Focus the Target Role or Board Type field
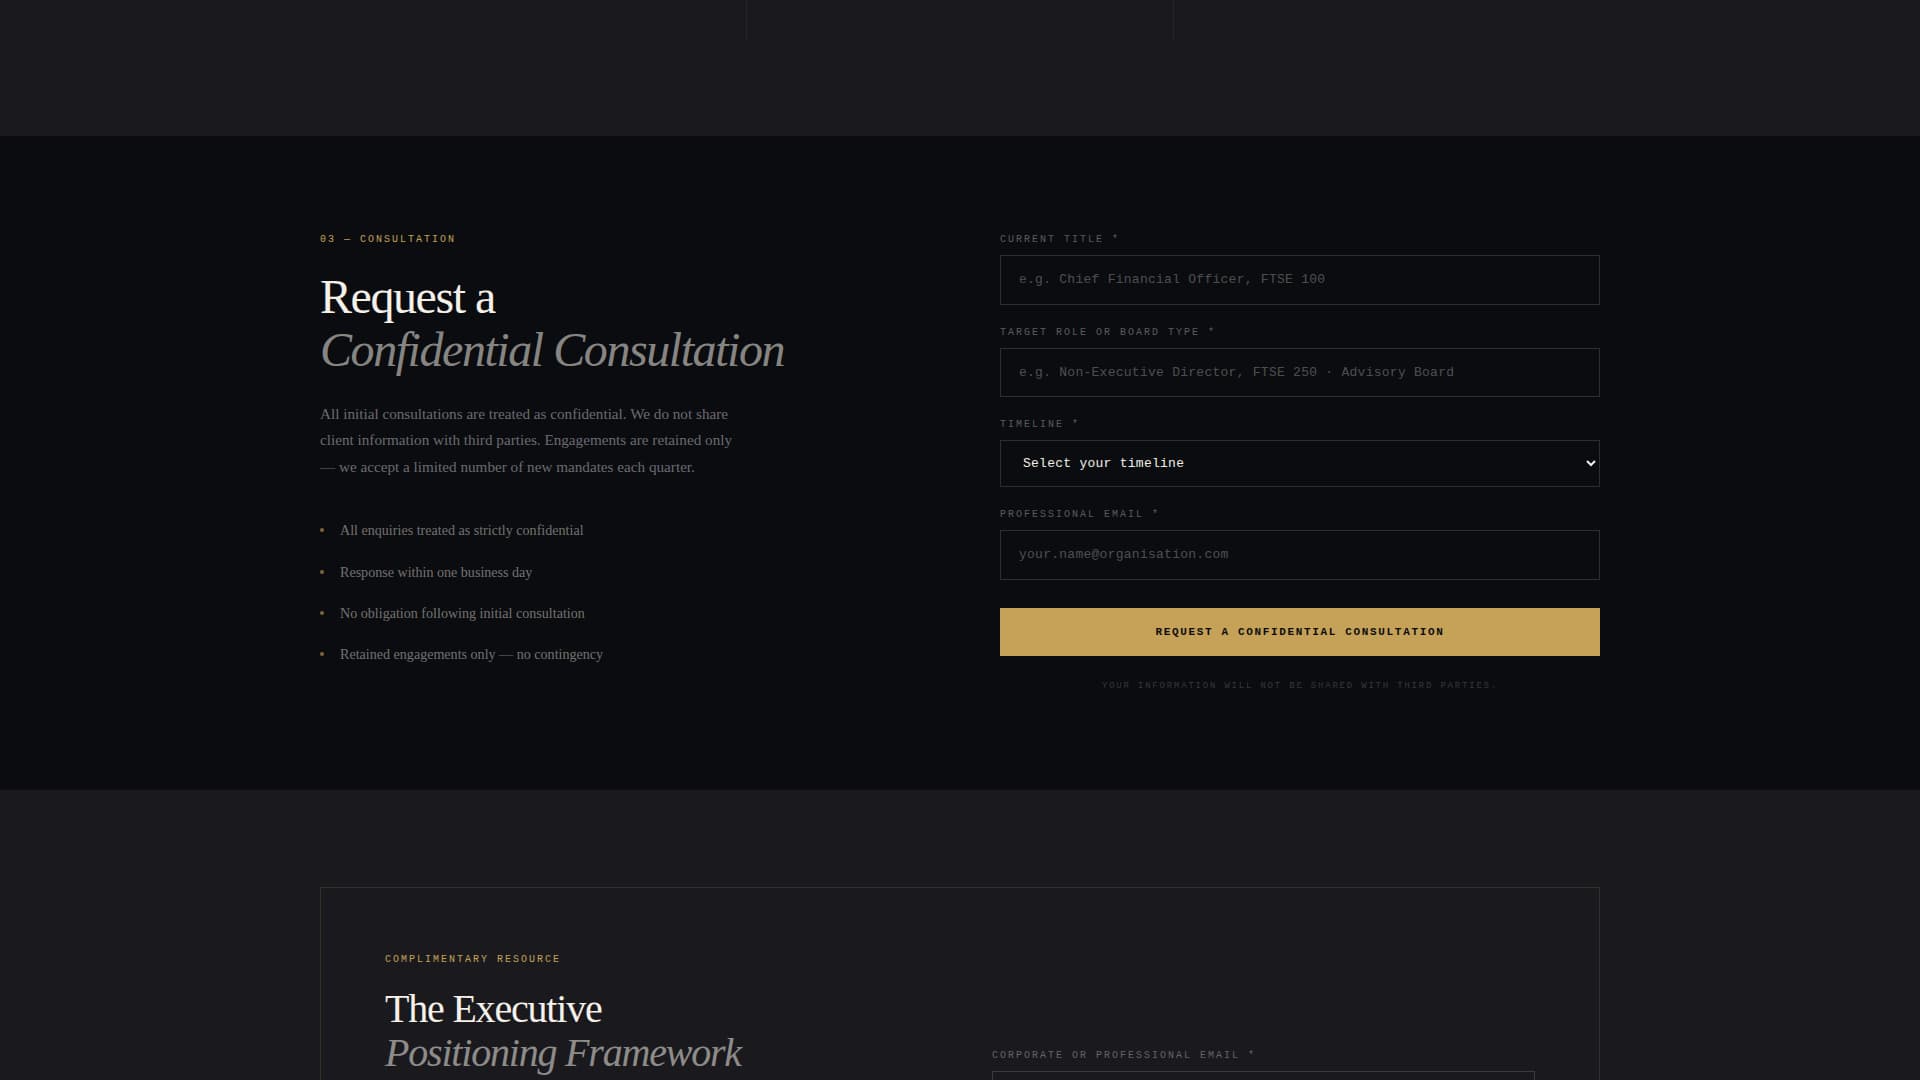Viewport: 1920px width, 1080px height. point(1299,372)
